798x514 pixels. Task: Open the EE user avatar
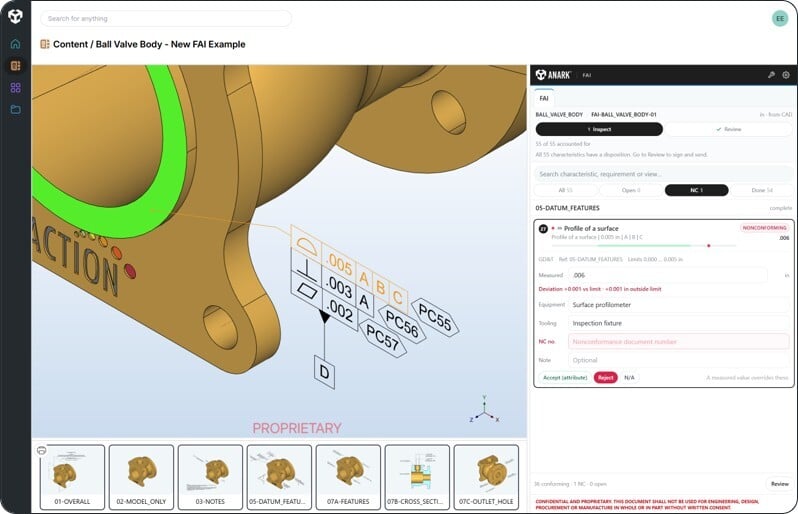pyautogui.click(x=780, y=19)
